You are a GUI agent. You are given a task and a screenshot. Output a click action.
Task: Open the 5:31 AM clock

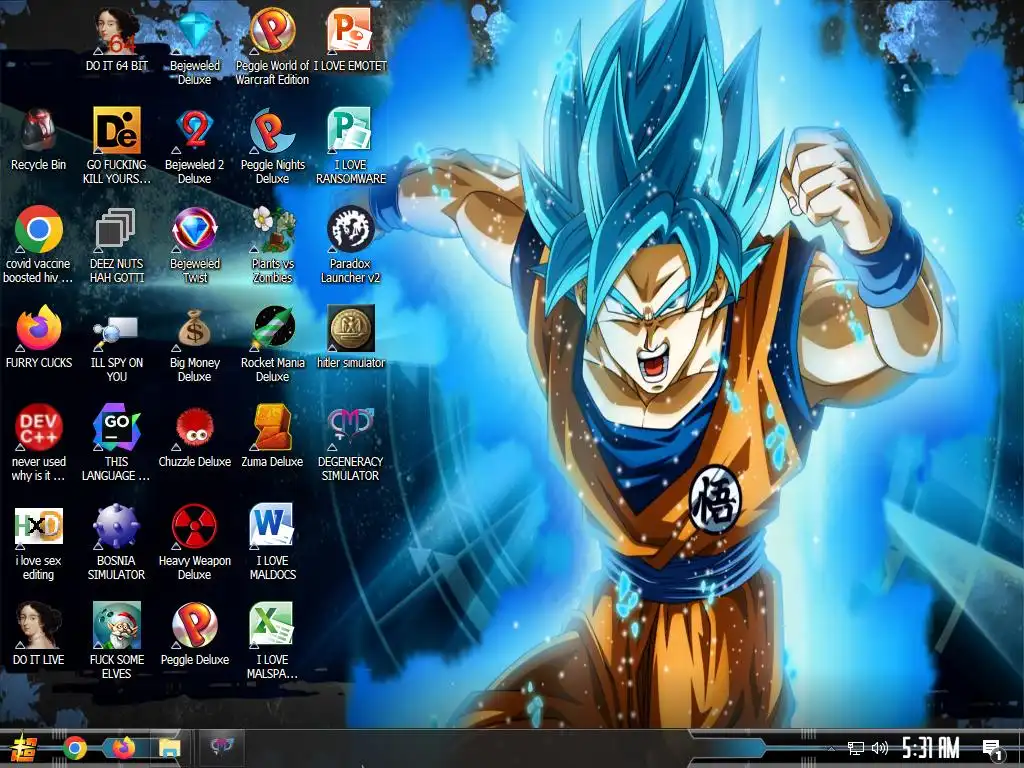[931, 748]
